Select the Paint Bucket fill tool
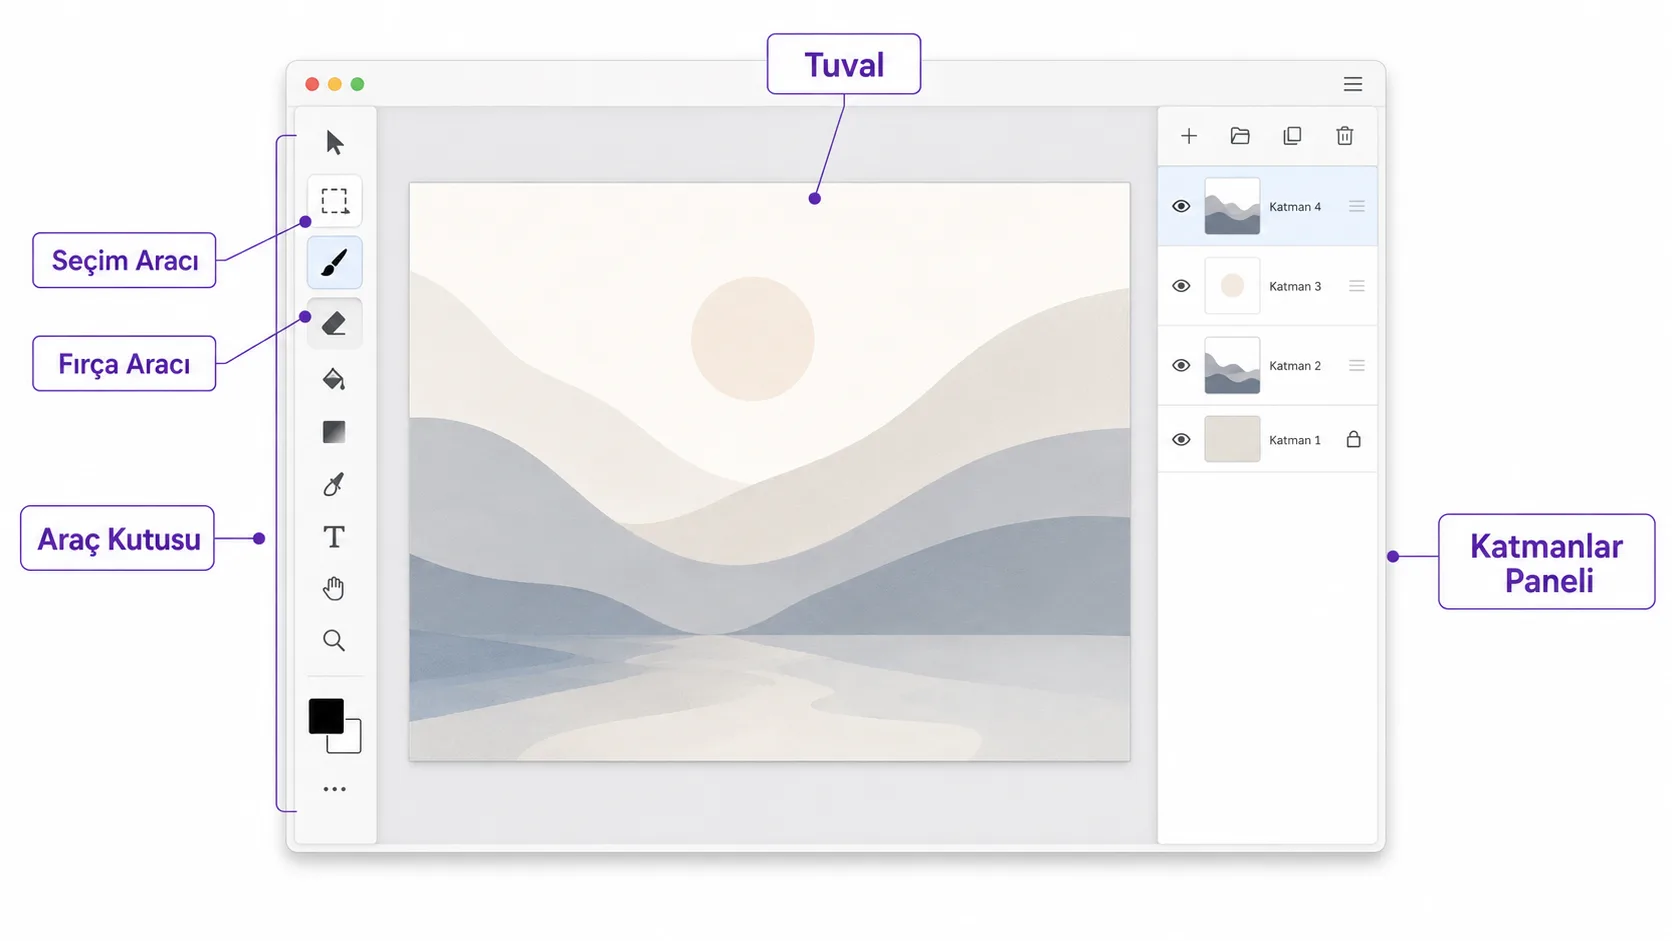The width and height of the screenshot is (1672, 941). point(334,379)
